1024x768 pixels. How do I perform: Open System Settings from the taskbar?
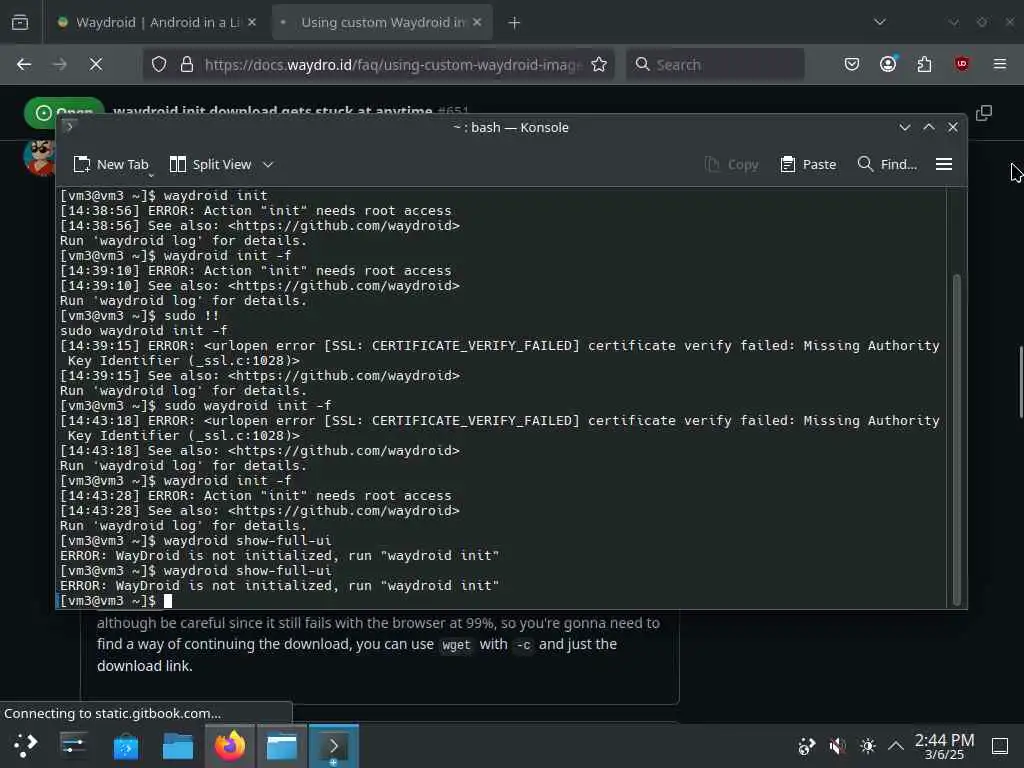[x=73, y=746]
